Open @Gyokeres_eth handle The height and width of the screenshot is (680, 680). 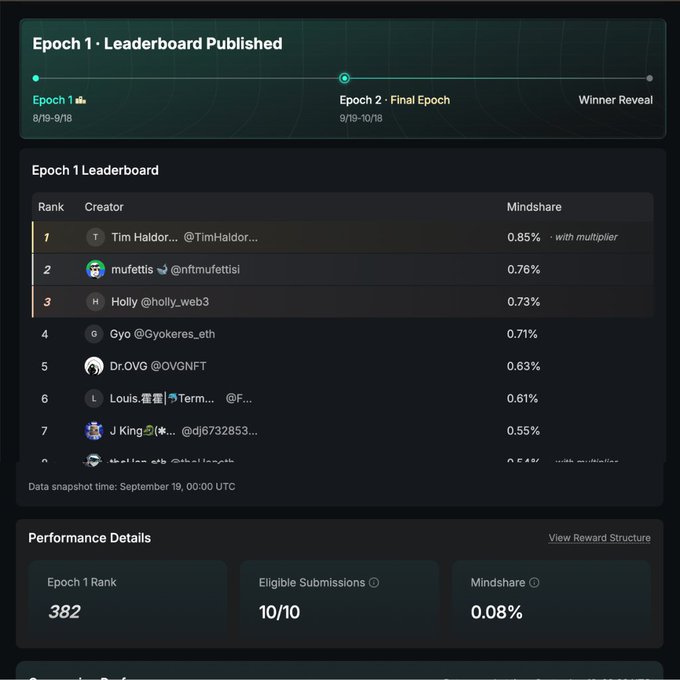coord(174,334)
